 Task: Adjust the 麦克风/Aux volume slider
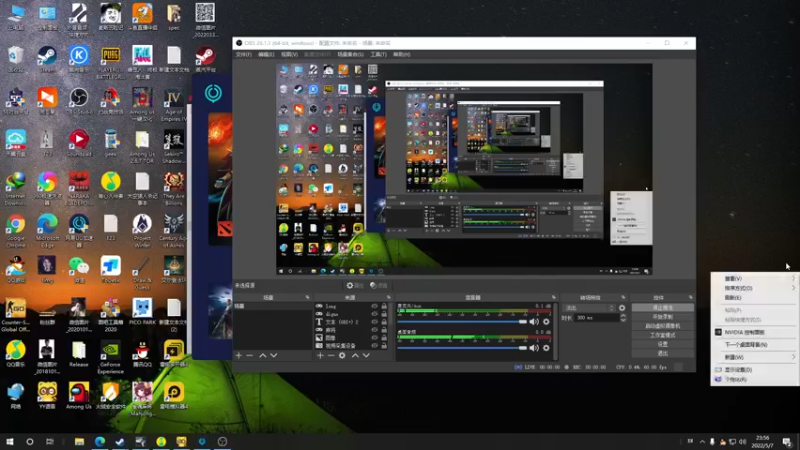click(462, 321)
